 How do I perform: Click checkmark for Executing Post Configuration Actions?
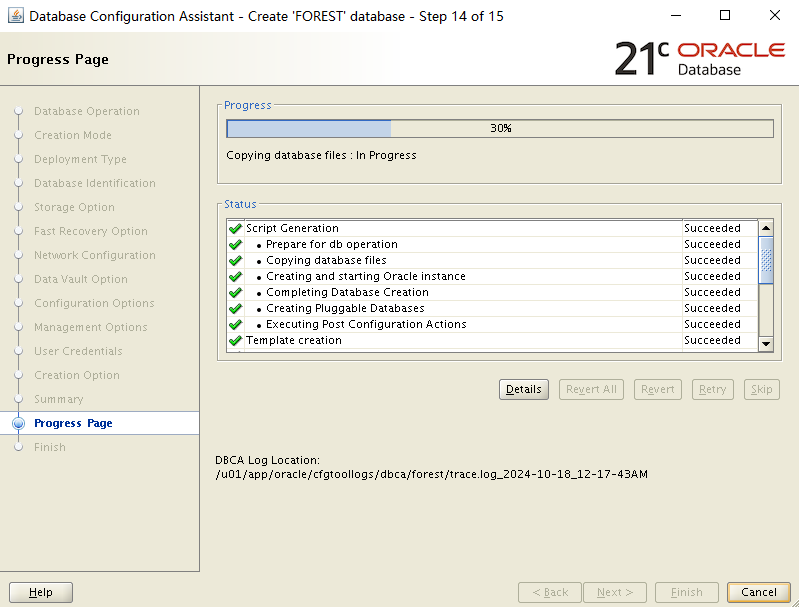pos(235,324)
